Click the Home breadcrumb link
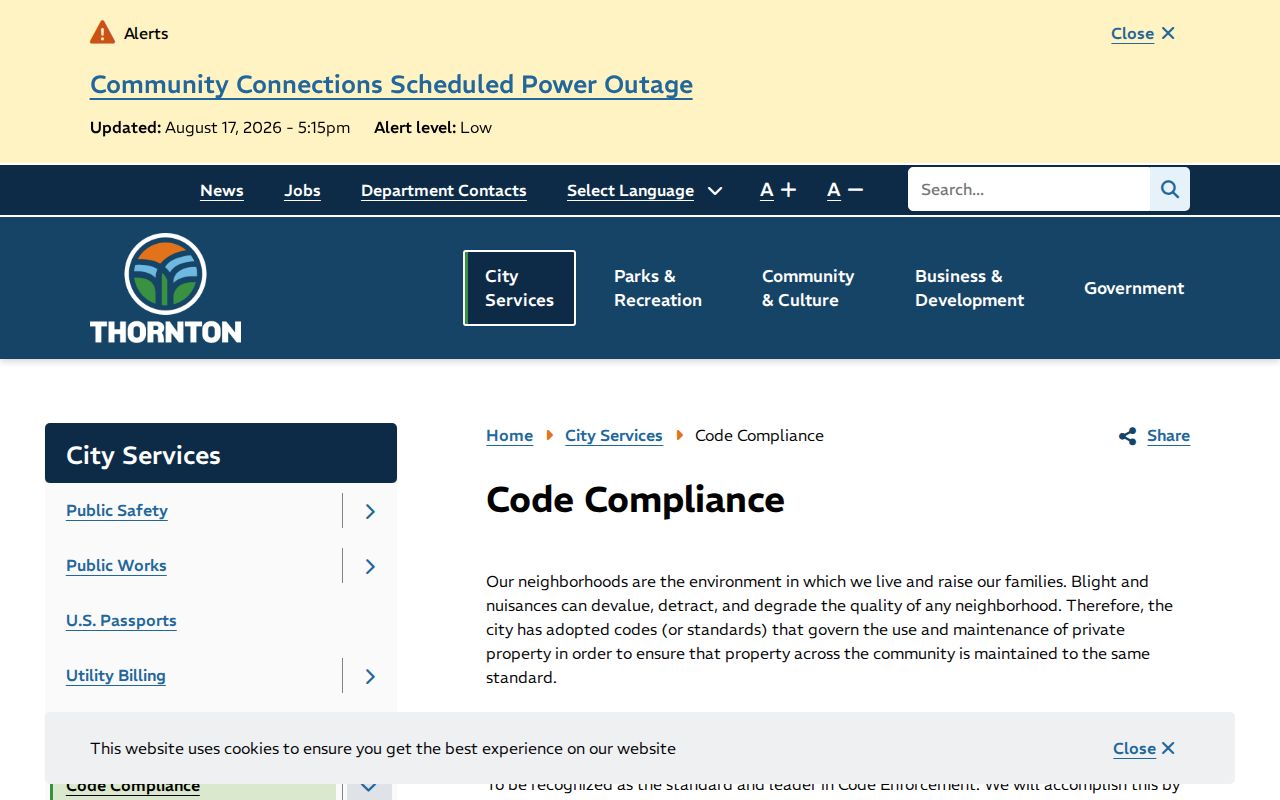The width and height of the screenshot is (1280, 800). tap(509, 436)
